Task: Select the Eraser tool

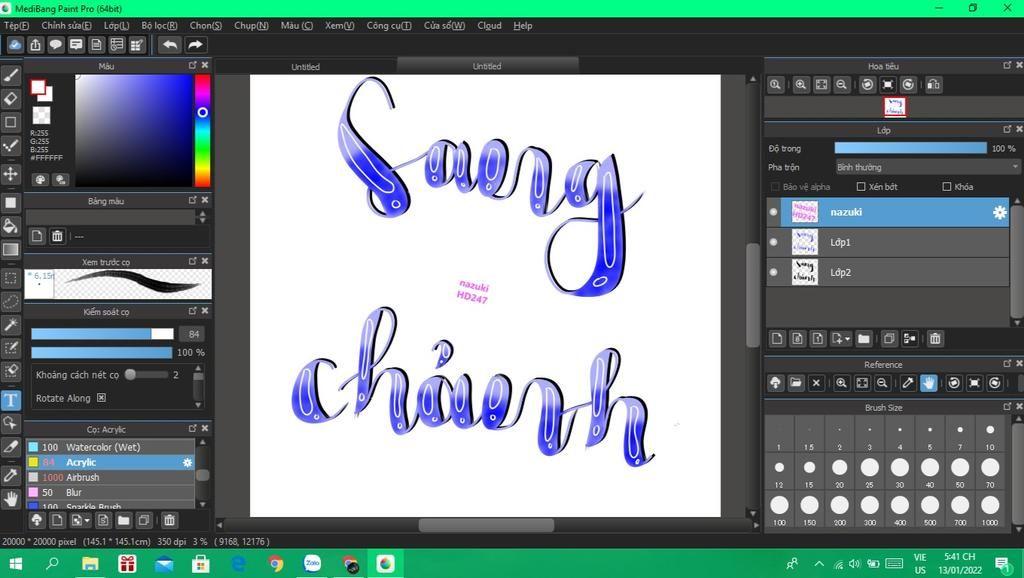Action: point(11,99)
